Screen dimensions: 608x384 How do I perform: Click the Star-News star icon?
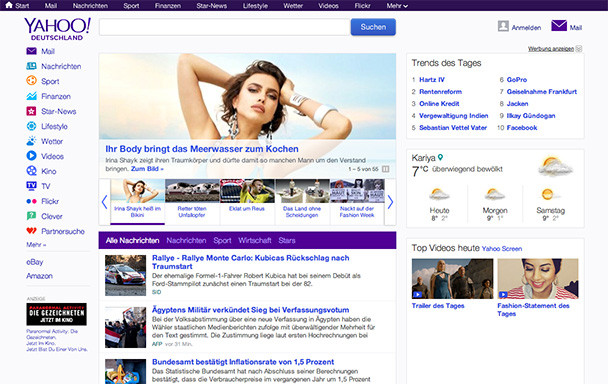[31, 111]
